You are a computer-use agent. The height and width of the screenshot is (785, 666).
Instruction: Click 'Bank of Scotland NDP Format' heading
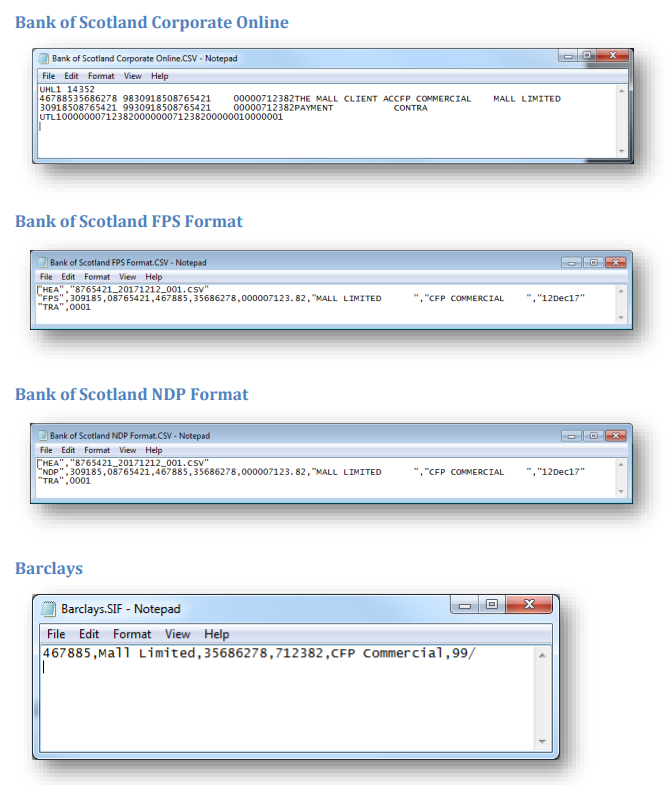tap(132, 395)
